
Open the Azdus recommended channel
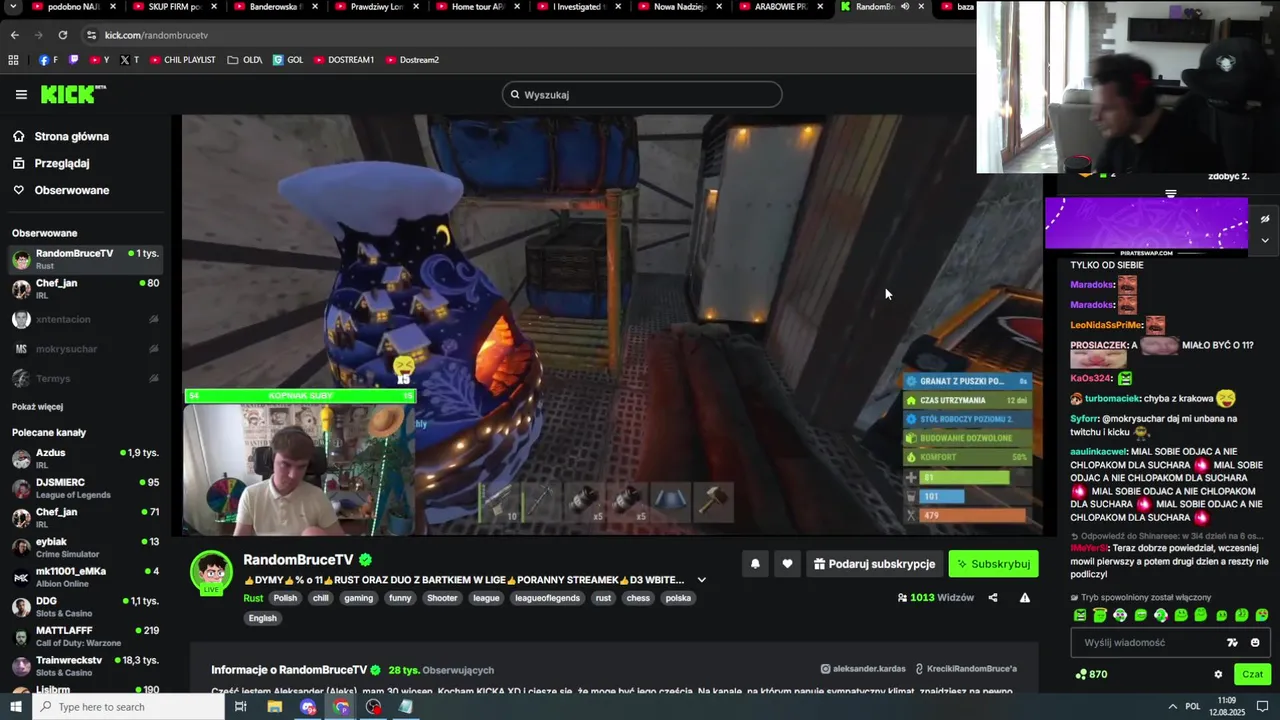pos(85,459)
